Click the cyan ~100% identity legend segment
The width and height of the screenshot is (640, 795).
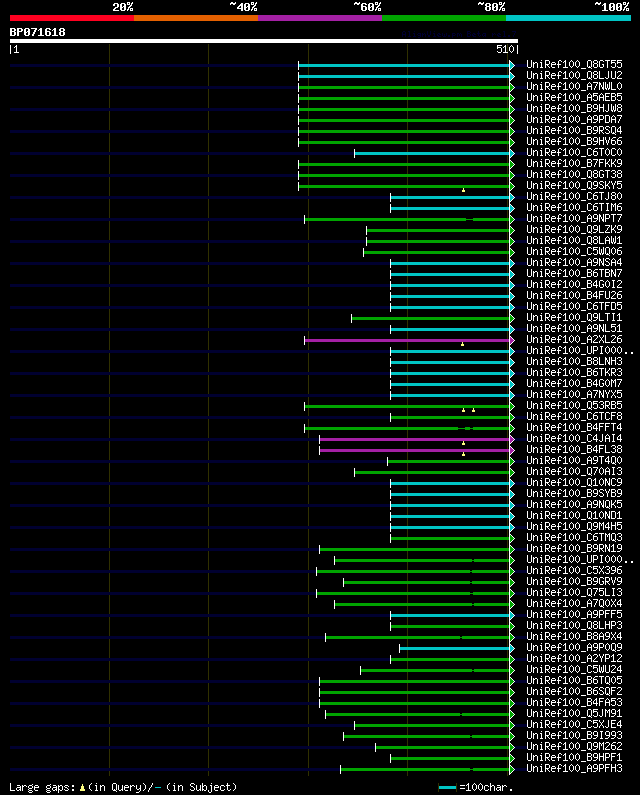pos(568,18)
